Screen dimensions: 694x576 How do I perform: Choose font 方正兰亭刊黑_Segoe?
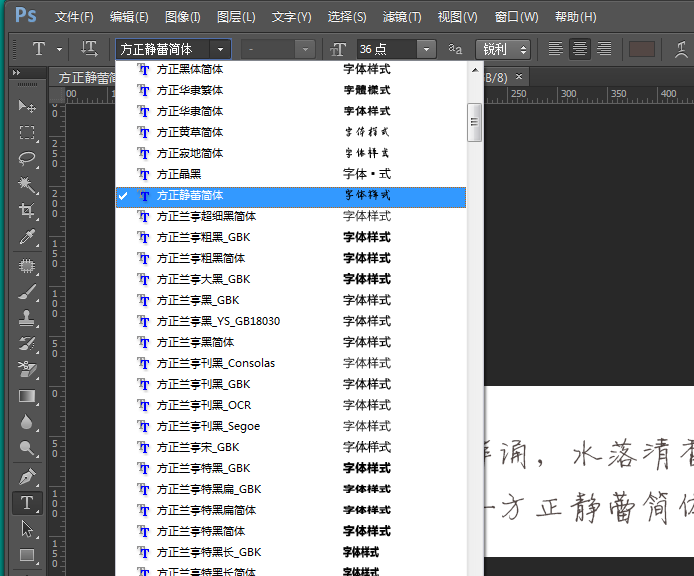(291, 426)
